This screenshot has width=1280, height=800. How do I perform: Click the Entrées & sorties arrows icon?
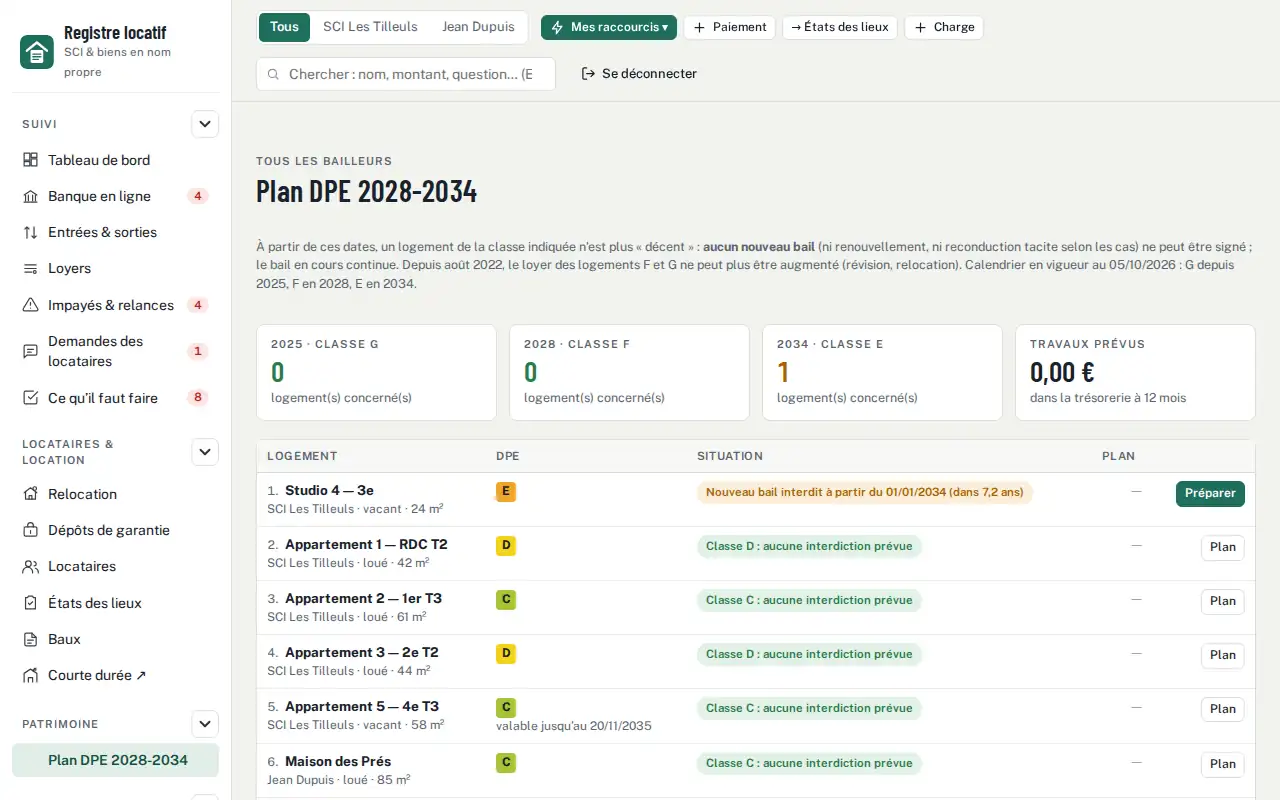click(30, 232)
